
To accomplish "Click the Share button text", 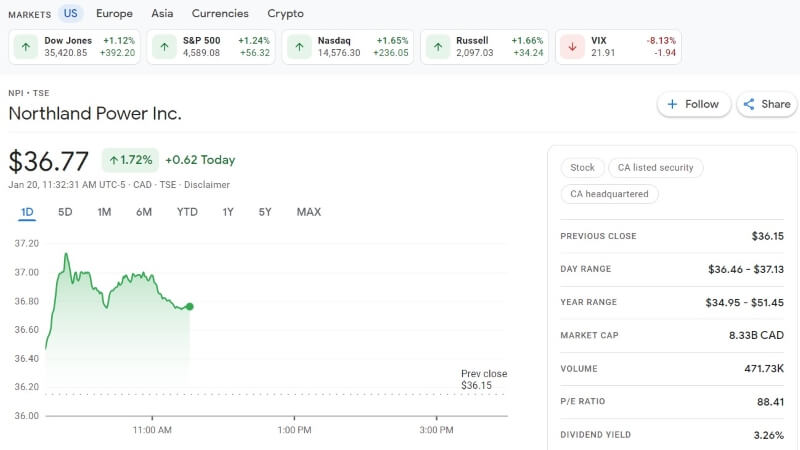I will coord(776,104).
